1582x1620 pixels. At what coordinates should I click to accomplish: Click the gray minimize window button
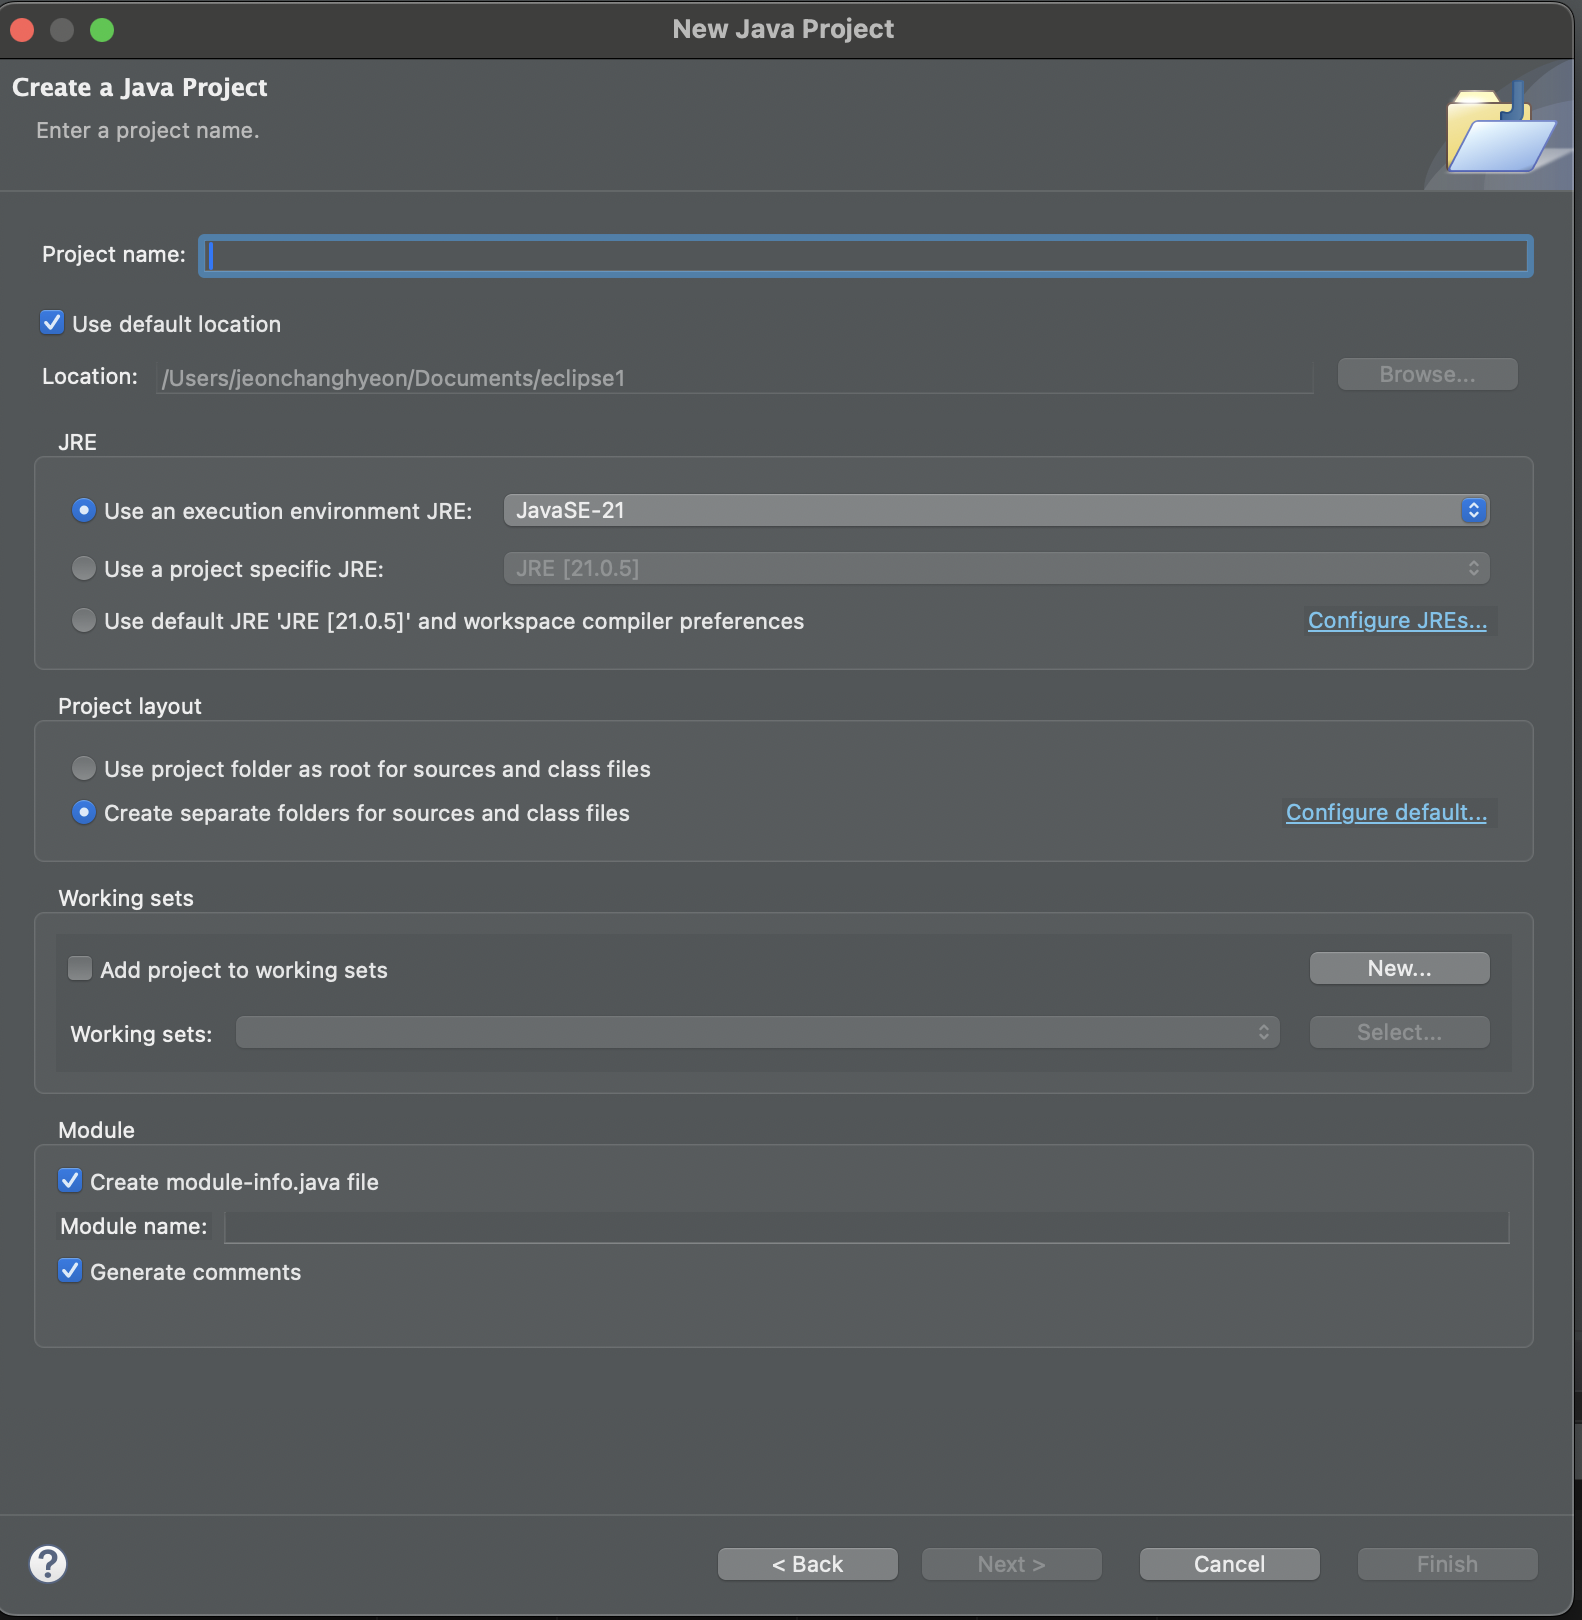point(62,30)
